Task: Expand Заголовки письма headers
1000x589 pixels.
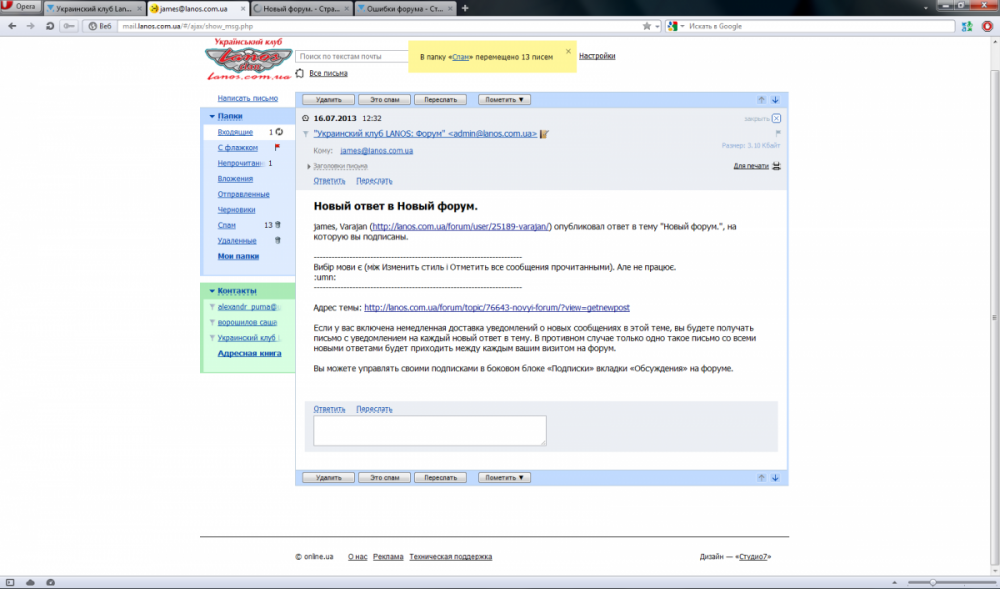Action: coord(340,166)
